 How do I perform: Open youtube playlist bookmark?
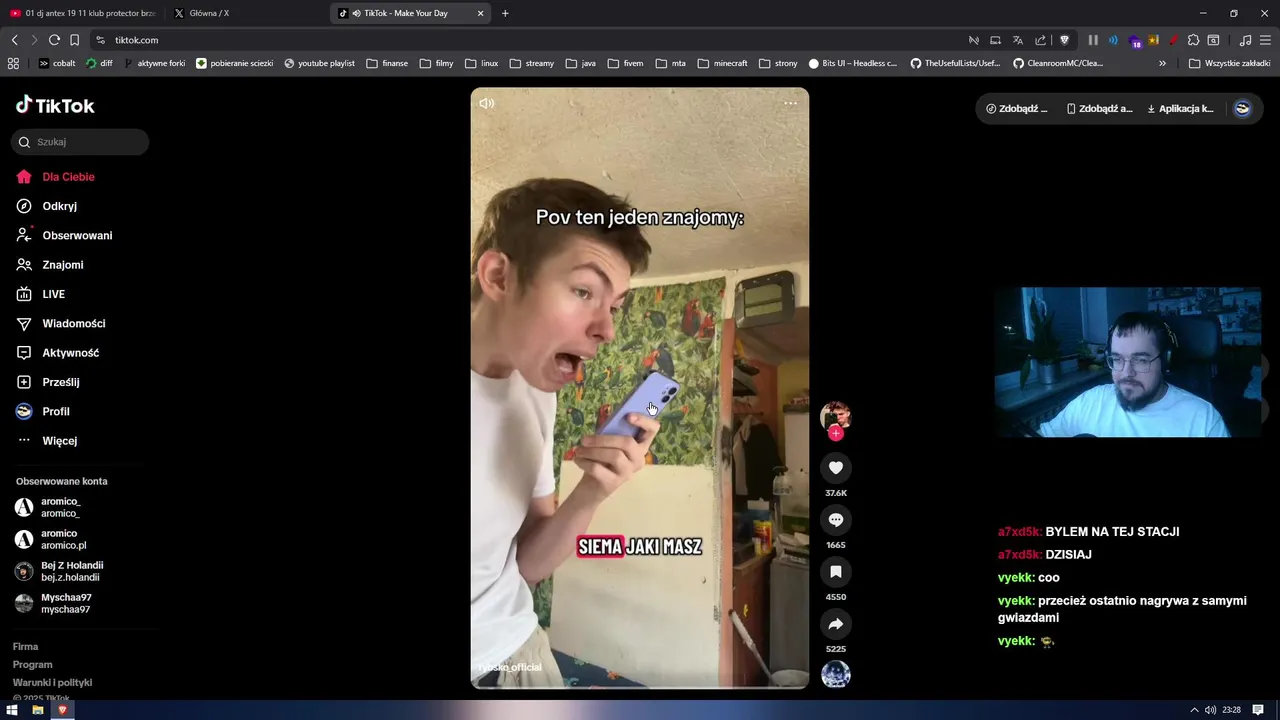[319, 63]
